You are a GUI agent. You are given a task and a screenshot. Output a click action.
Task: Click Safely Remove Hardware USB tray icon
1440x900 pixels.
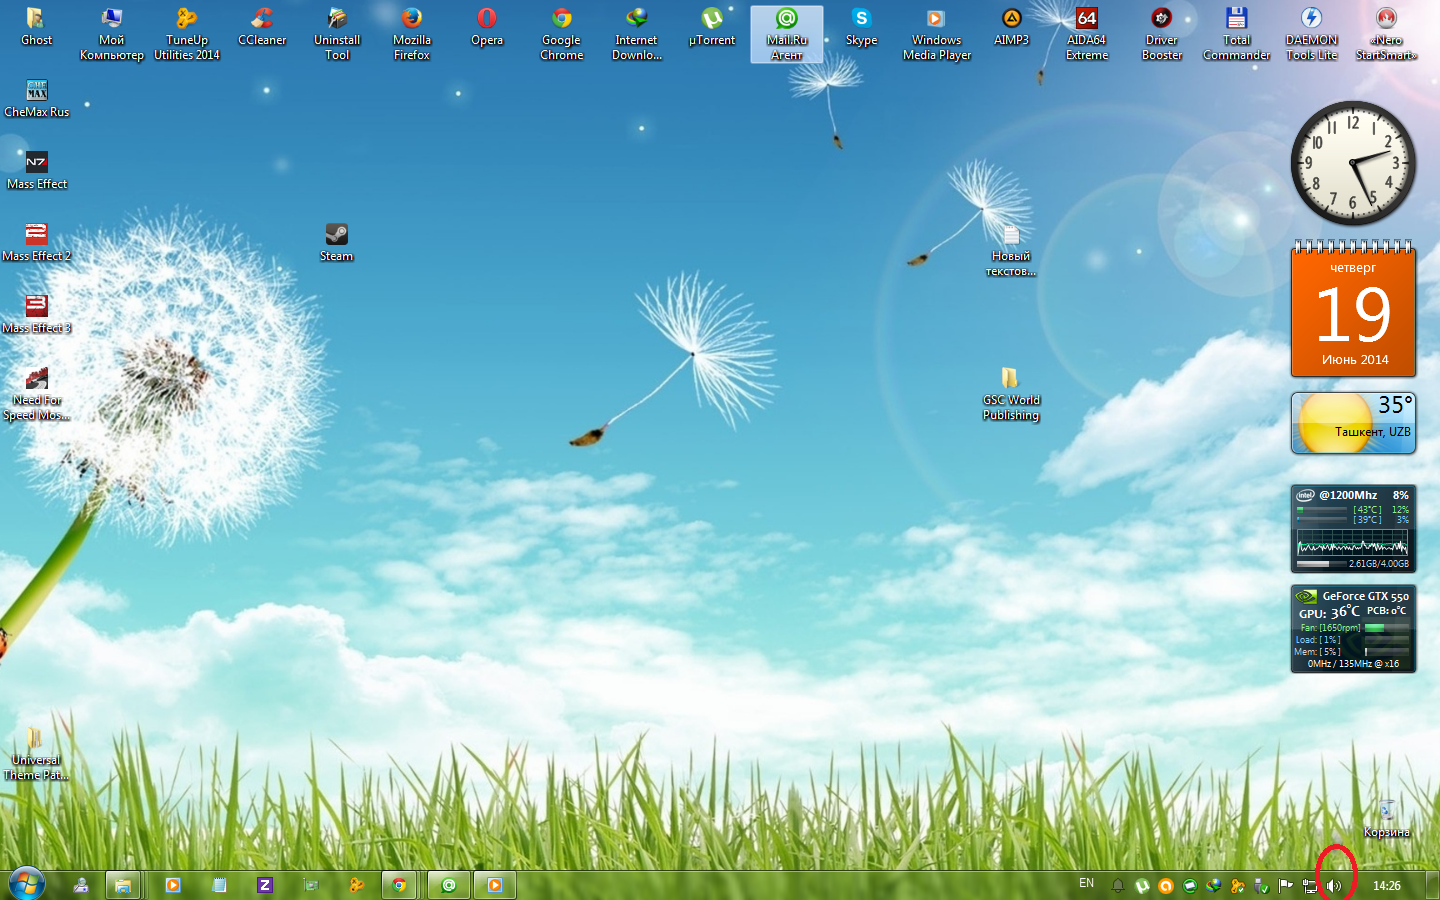coord(1262,886)
